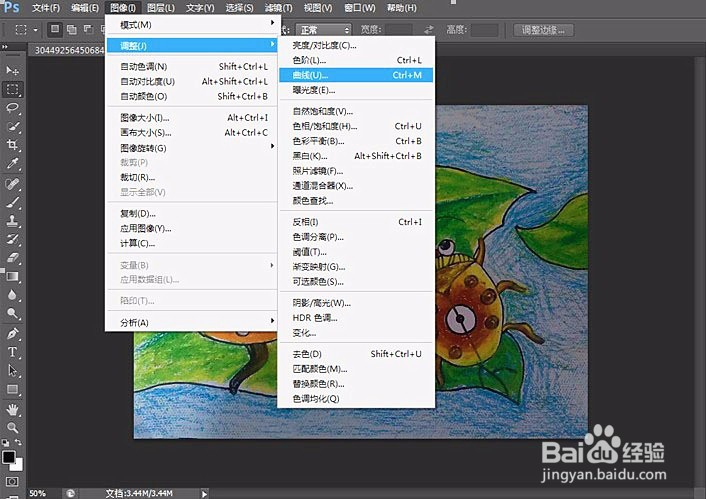This screenshot has height=499, width=706.
Task: Select the Rectangle shape tool
Action: coord(12,389)
